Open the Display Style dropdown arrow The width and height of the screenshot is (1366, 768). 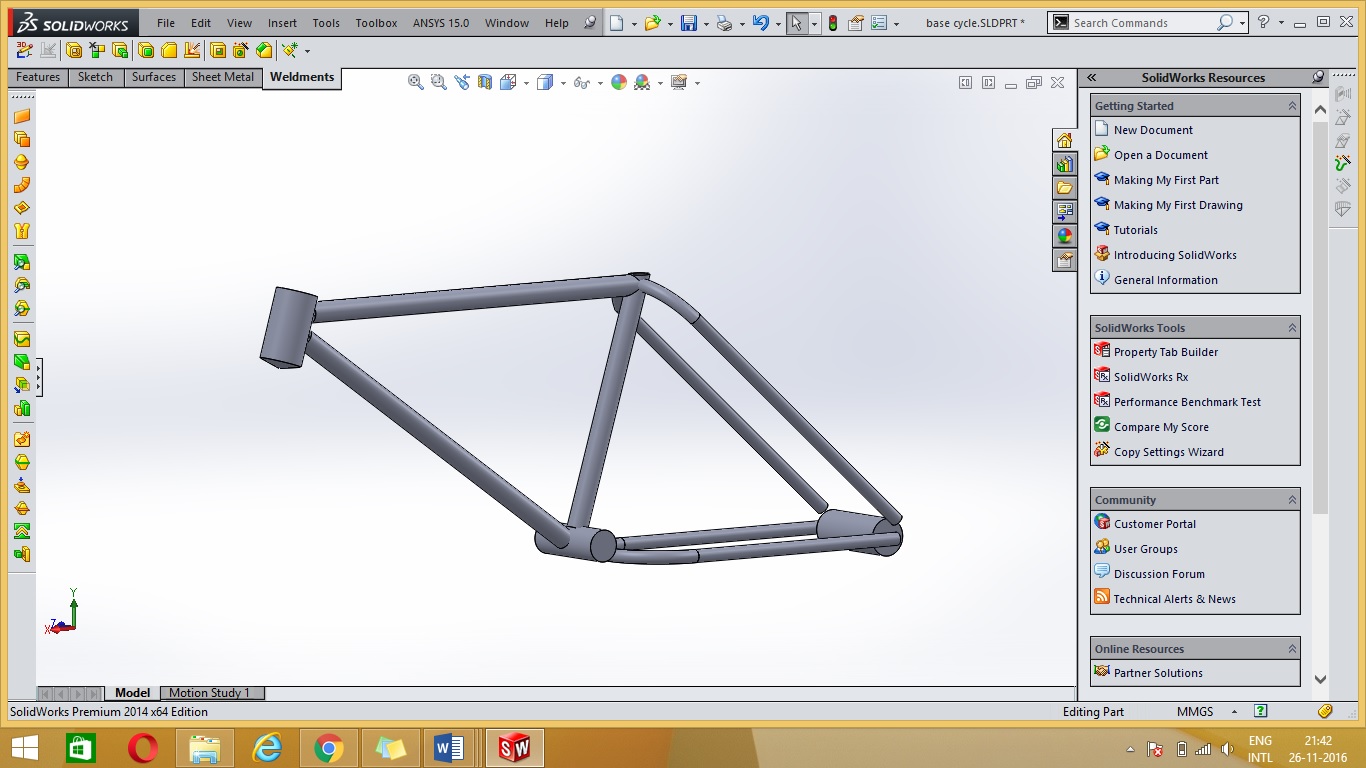[x=563, y=84]
